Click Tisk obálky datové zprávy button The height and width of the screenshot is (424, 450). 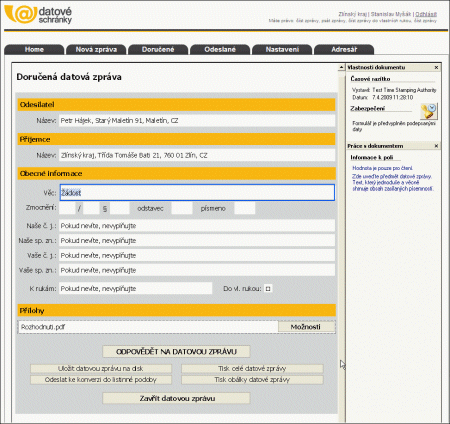coord(252,379)
